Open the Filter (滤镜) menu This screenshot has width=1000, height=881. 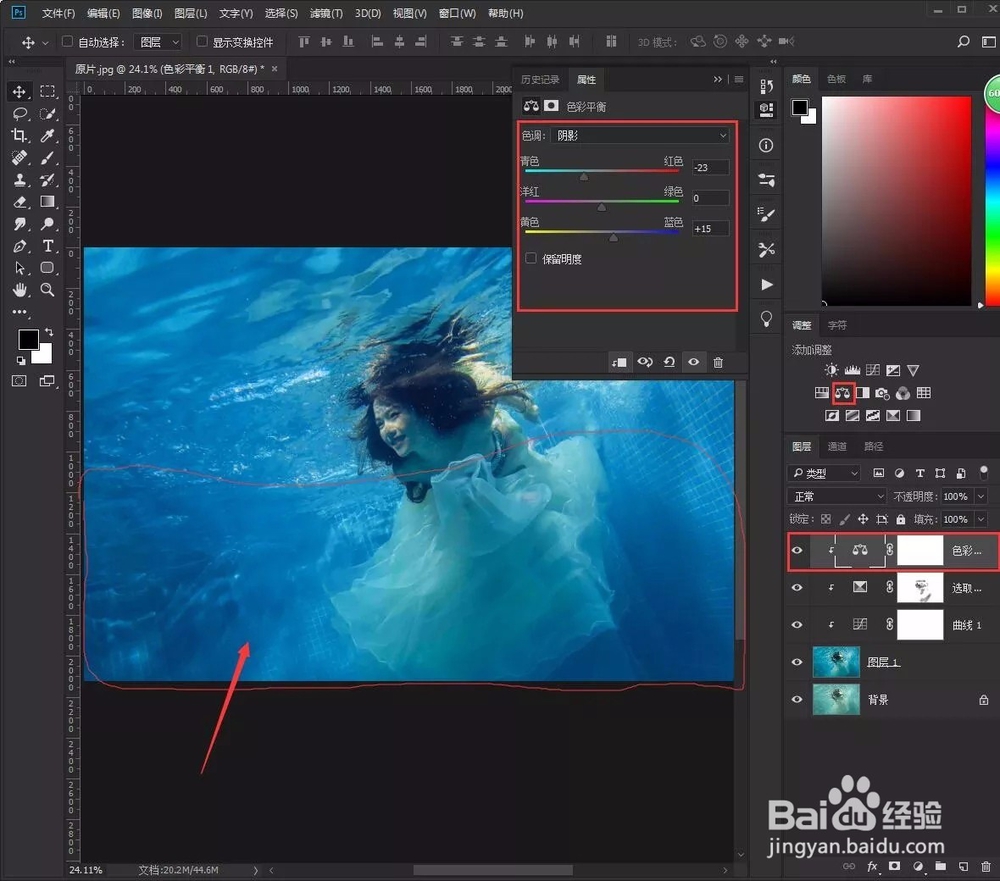(326, 13)
